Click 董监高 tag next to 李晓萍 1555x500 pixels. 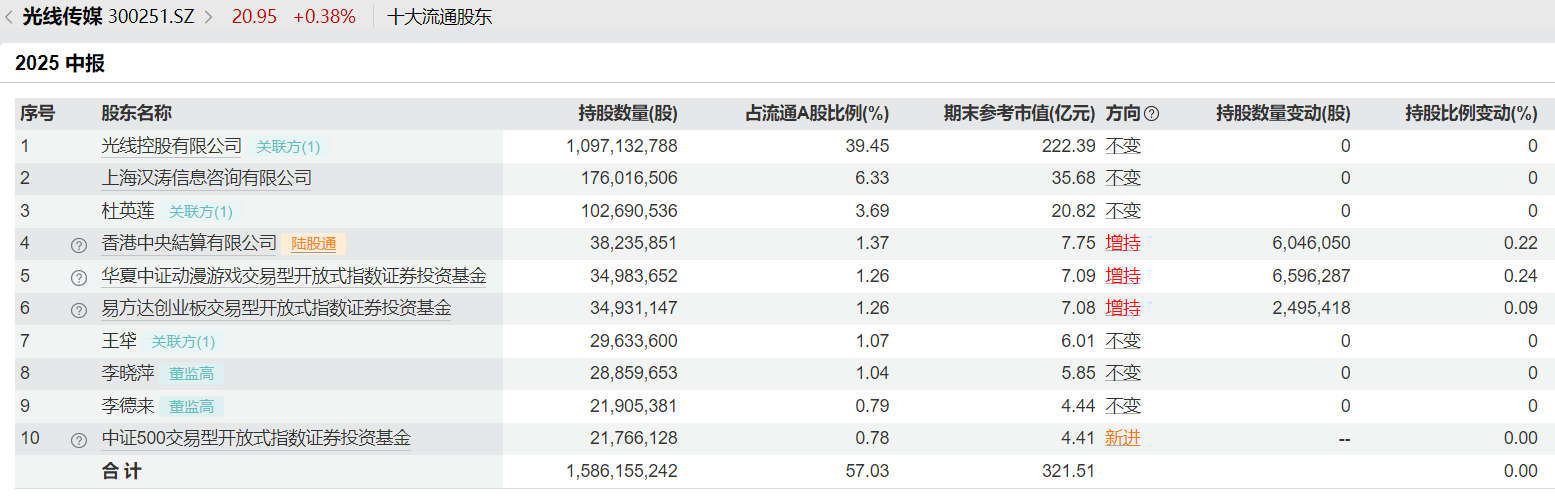pyautogui.click(x=191, y=374)
